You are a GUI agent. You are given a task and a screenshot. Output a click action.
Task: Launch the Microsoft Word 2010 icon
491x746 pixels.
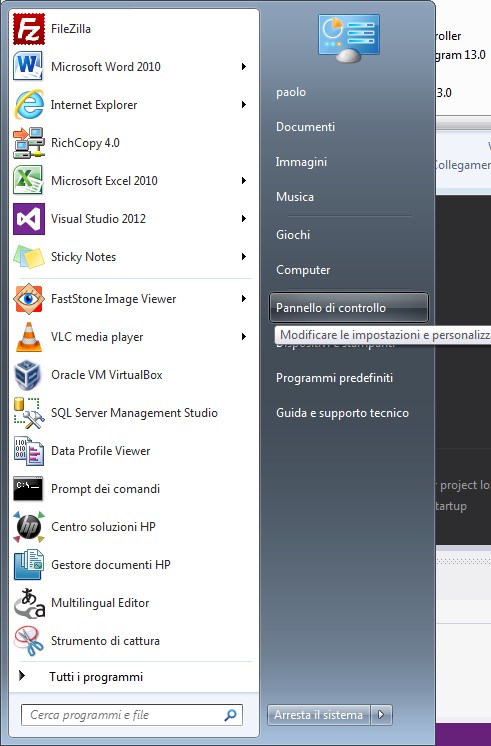(x=29, y=66)
